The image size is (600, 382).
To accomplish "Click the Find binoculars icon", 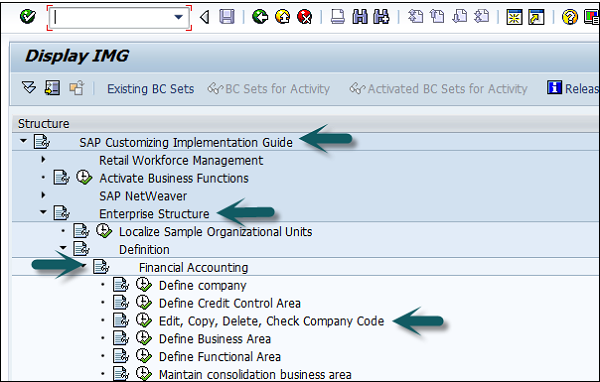I will (x=360, y=17).
